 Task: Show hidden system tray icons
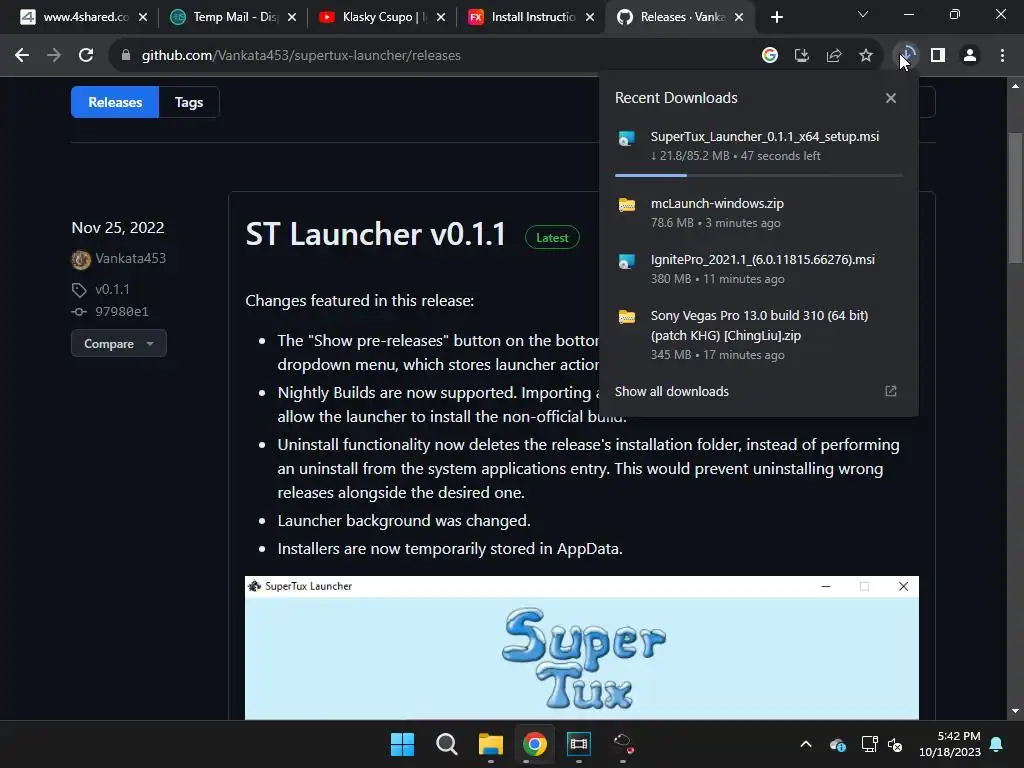point(806,744)
